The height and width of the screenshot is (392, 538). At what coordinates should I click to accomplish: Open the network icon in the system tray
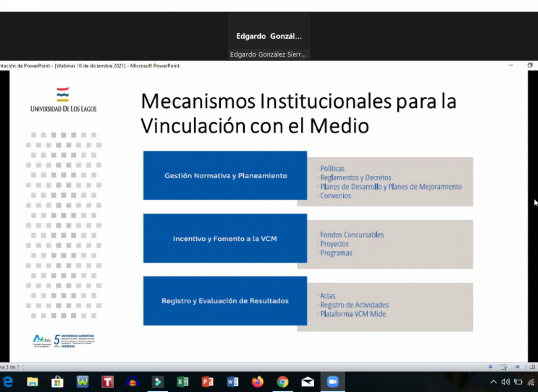[x=531, y=382]
